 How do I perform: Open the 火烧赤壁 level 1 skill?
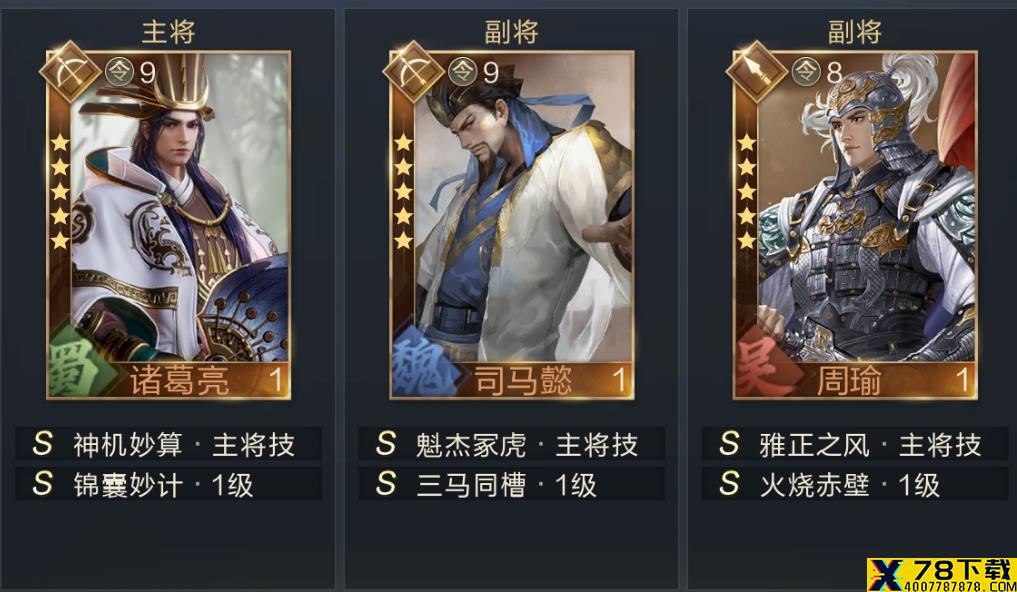point(855,484)
